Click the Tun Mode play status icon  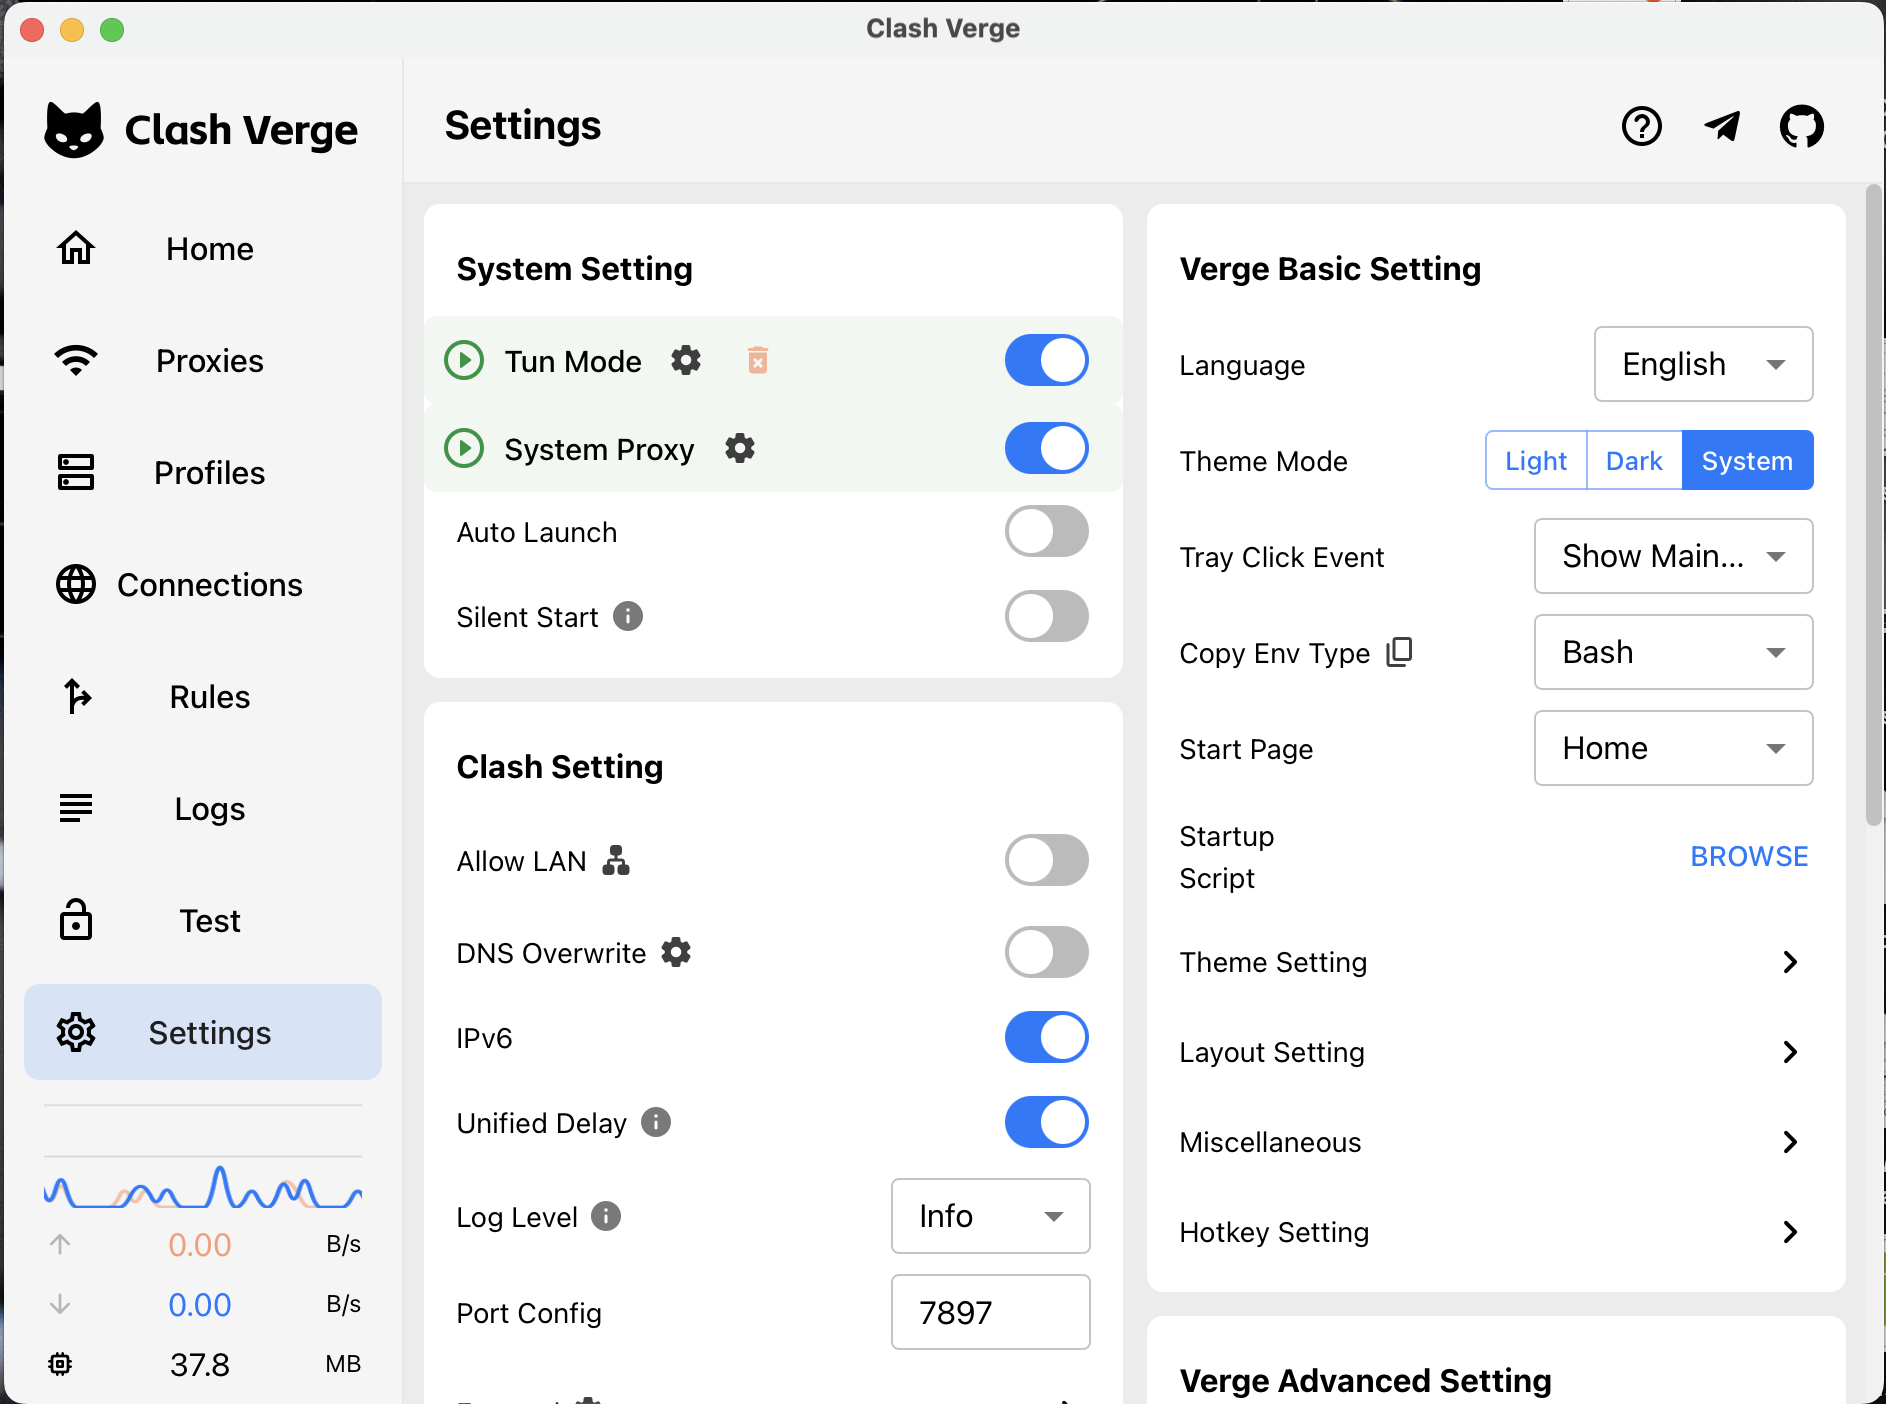(x=464, y=360)
